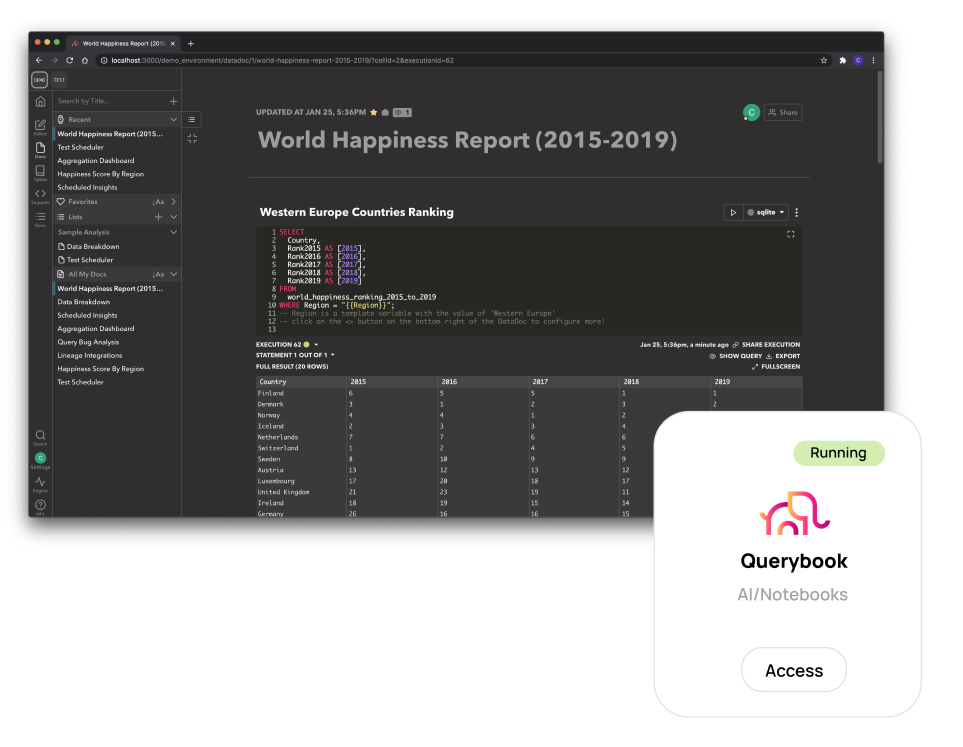Image resolution: width=963 pixels, height=747 pixels.
Task: Open the Search icon in the left sidebar
Action: (41, 437)
